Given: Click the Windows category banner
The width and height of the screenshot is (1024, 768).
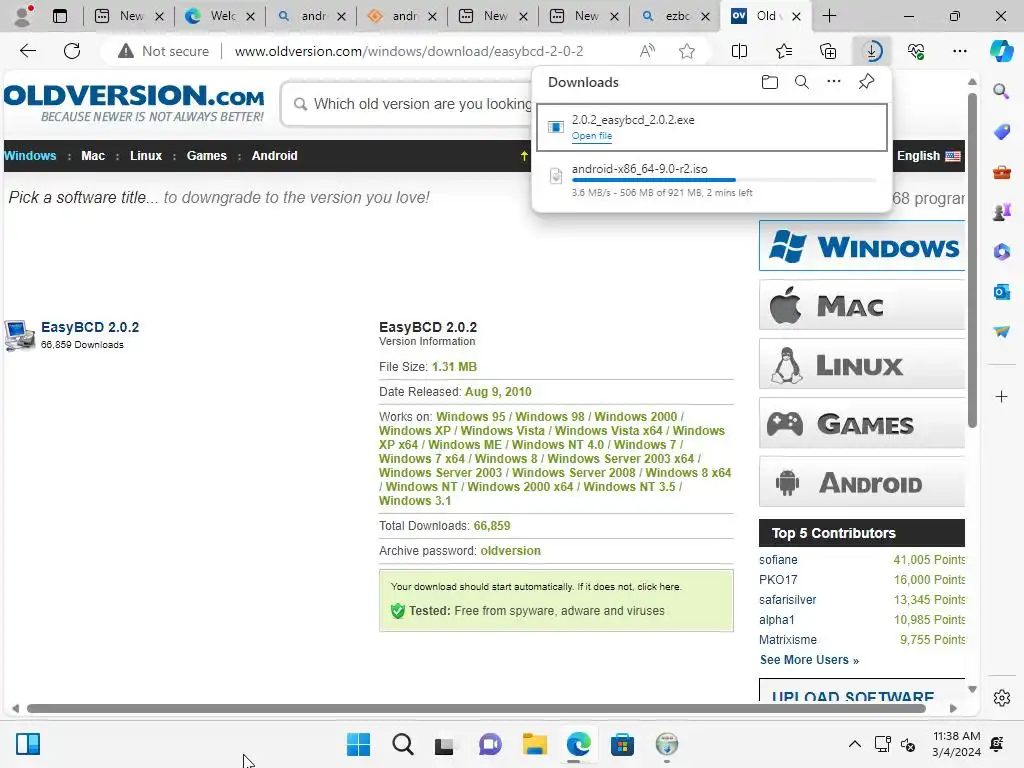Looking at the screenshot, I should pyautogui.click(x=861, y=246).
